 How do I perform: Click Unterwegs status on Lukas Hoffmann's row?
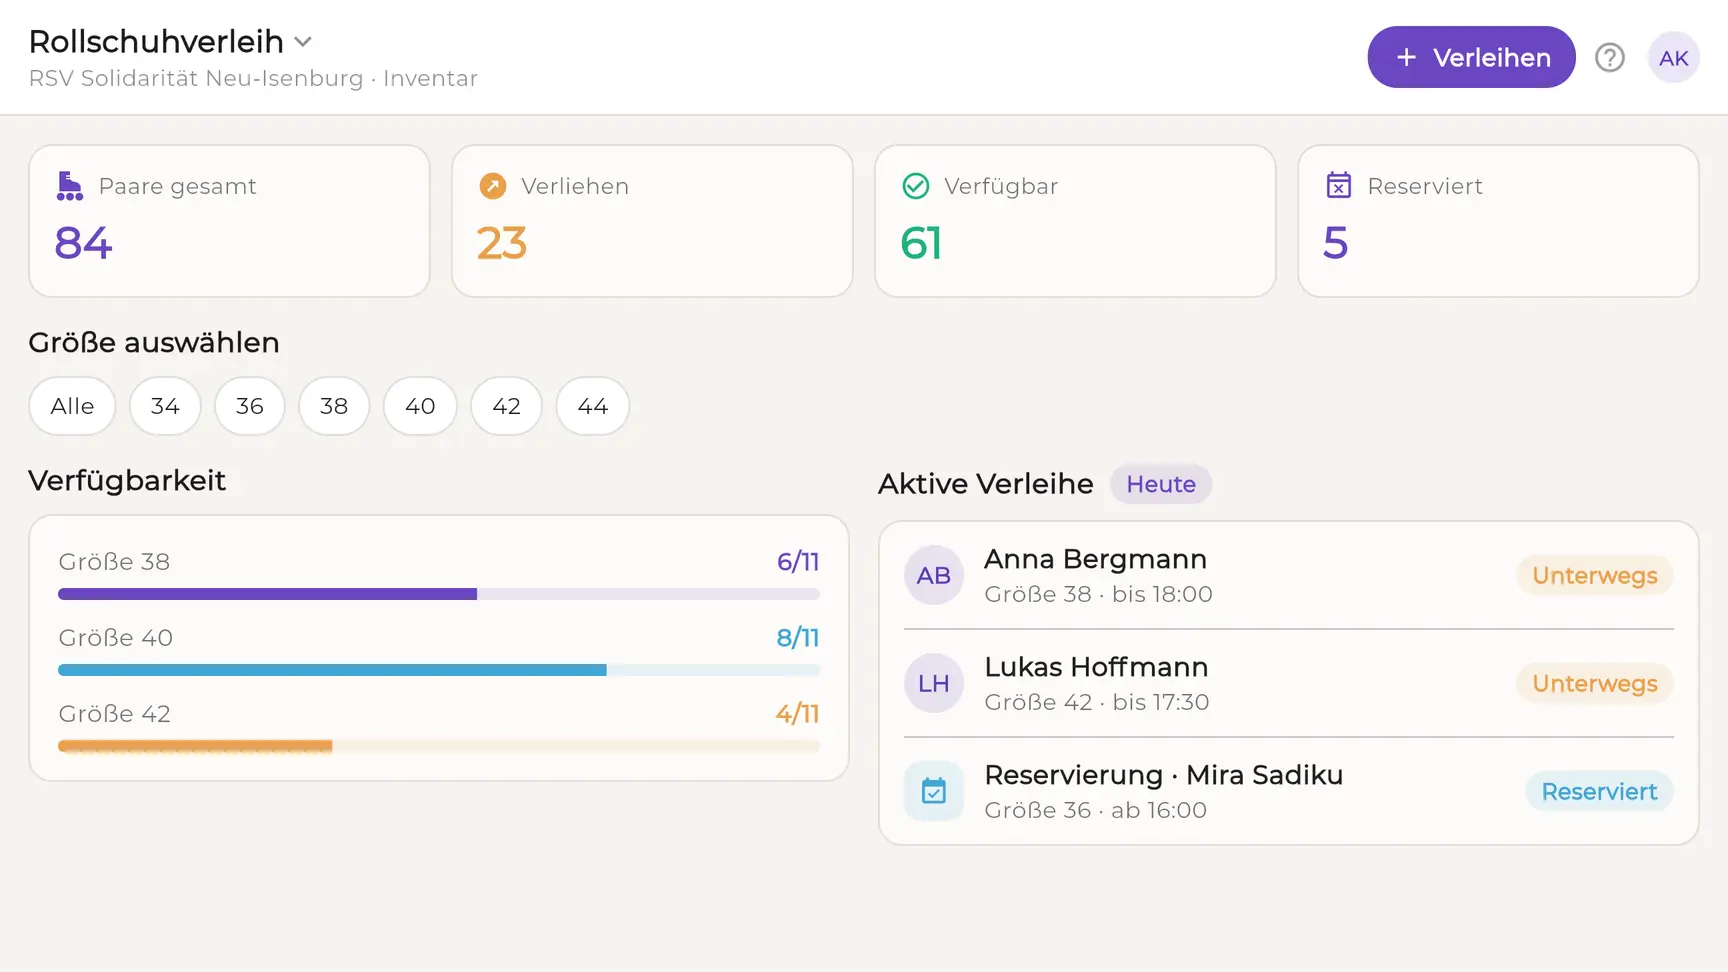[1595, 683]
